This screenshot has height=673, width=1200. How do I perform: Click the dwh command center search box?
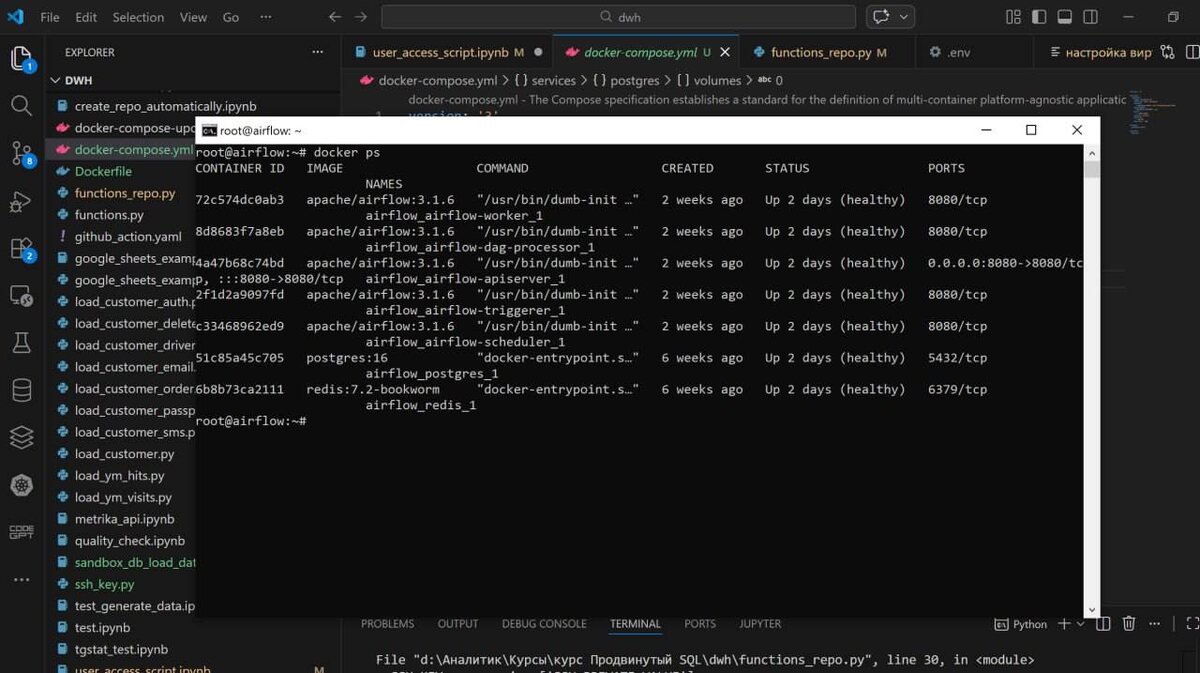(618, 17)
